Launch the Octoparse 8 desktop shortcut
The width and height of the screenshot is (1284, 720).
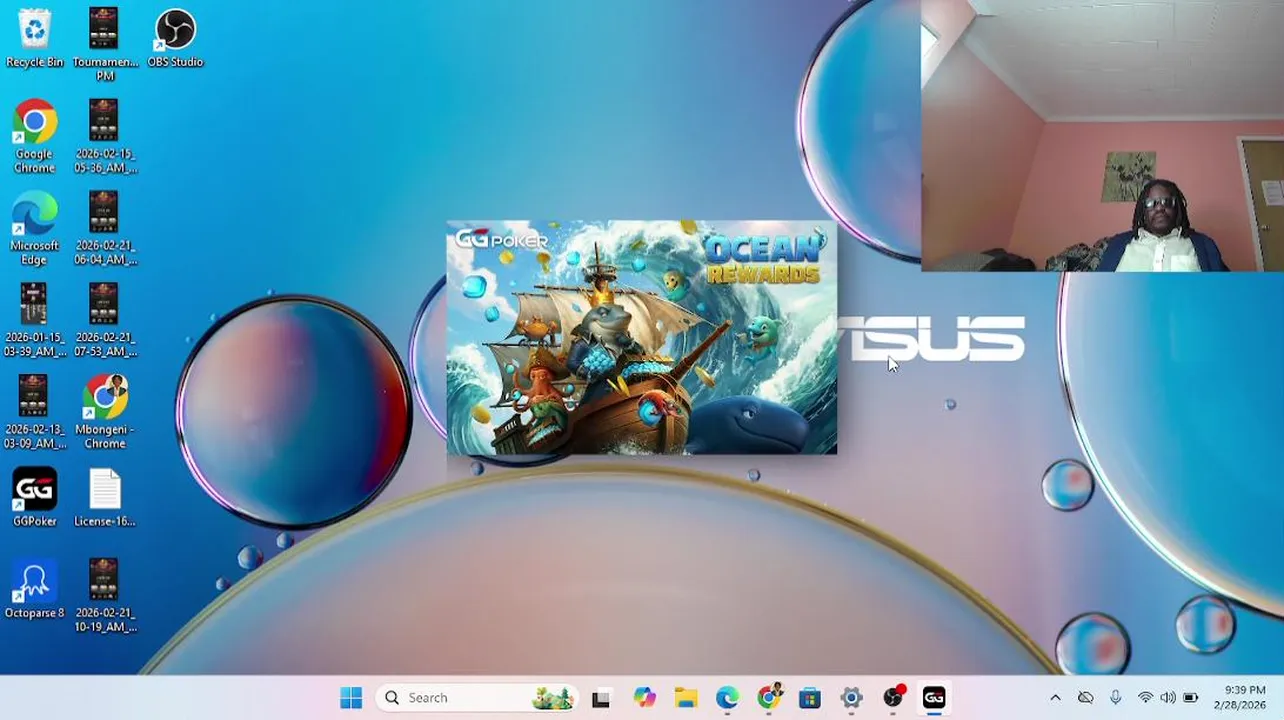click(34, 589)
